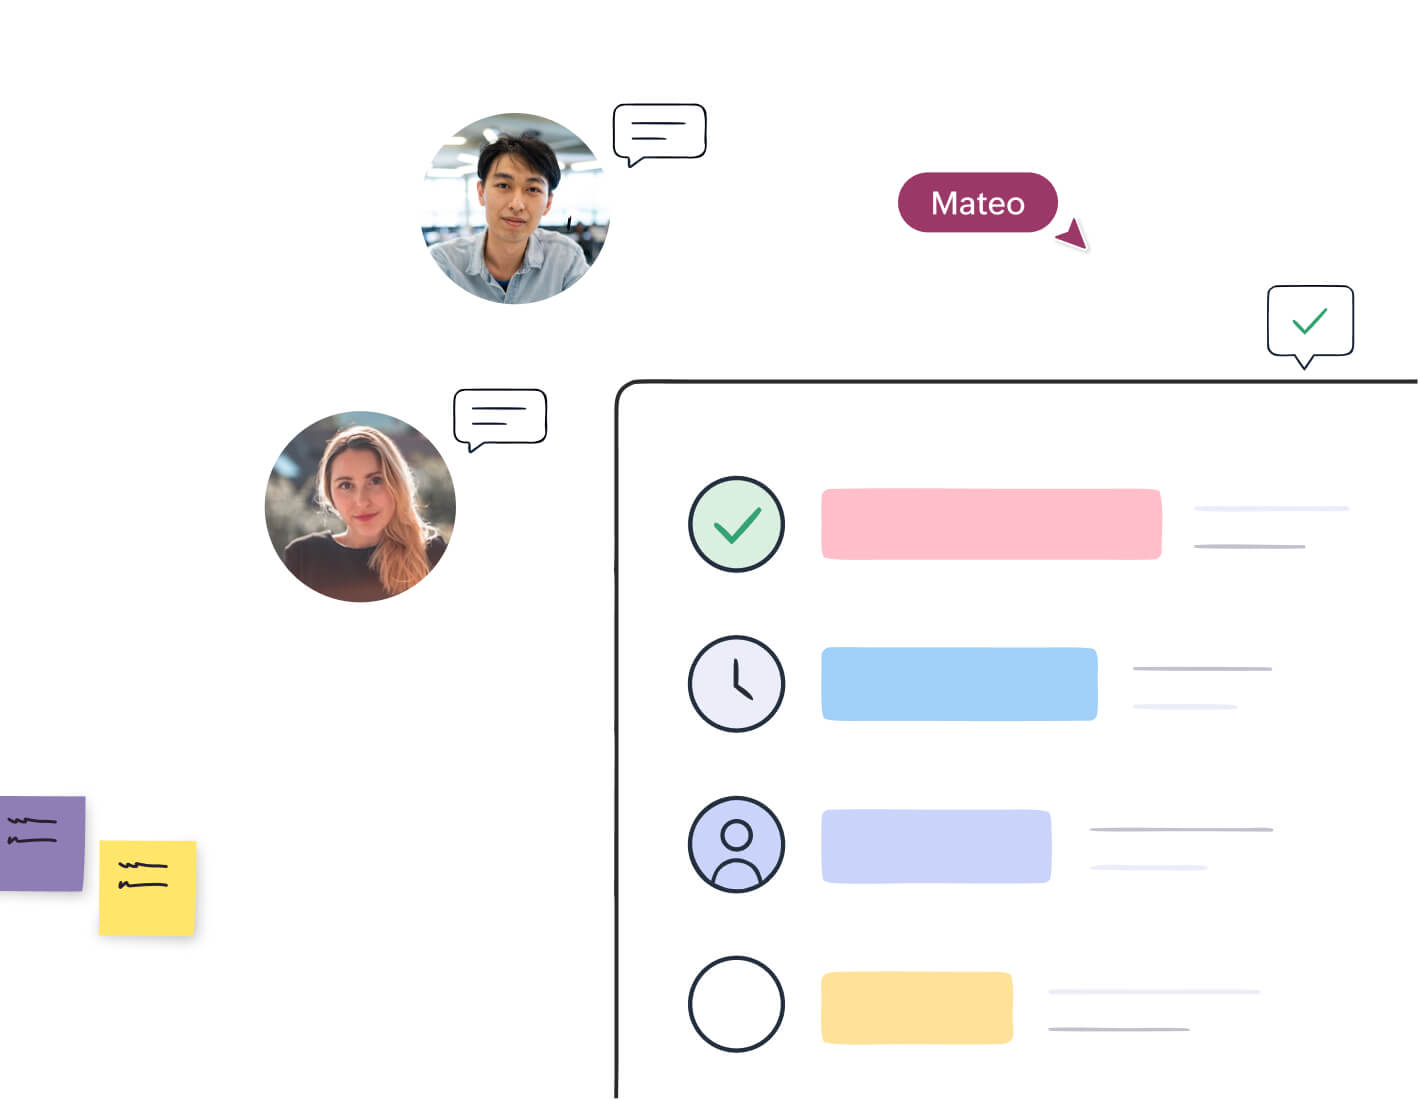Click the clock pending status icon
1418x1099 pixels.
tap(736, 684)
